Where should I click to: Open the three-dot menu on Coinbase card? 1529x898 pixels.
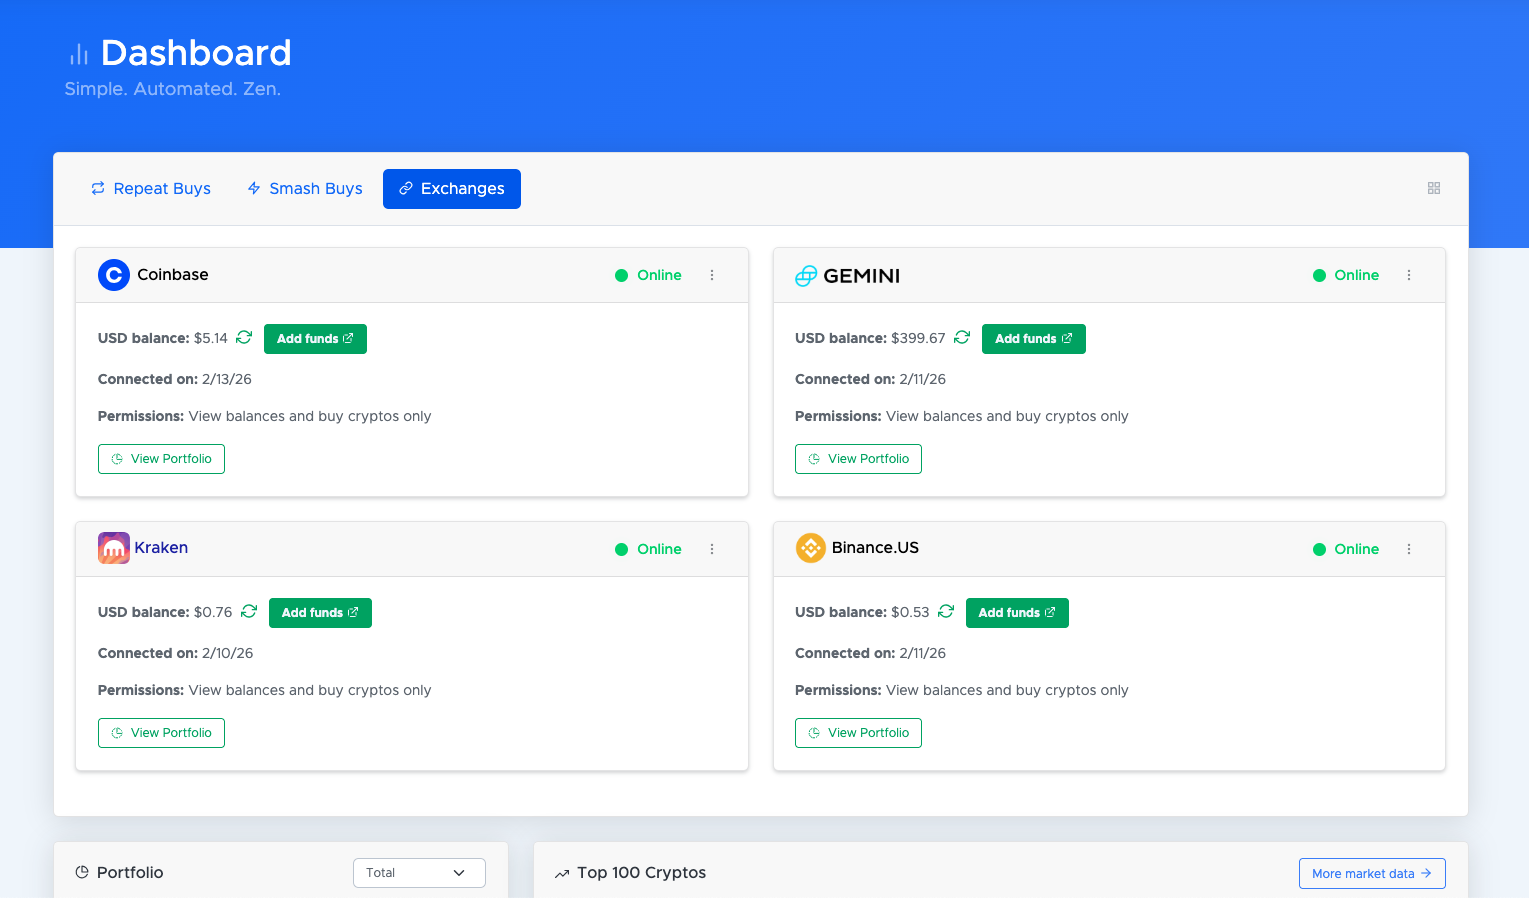coord(712,274)
